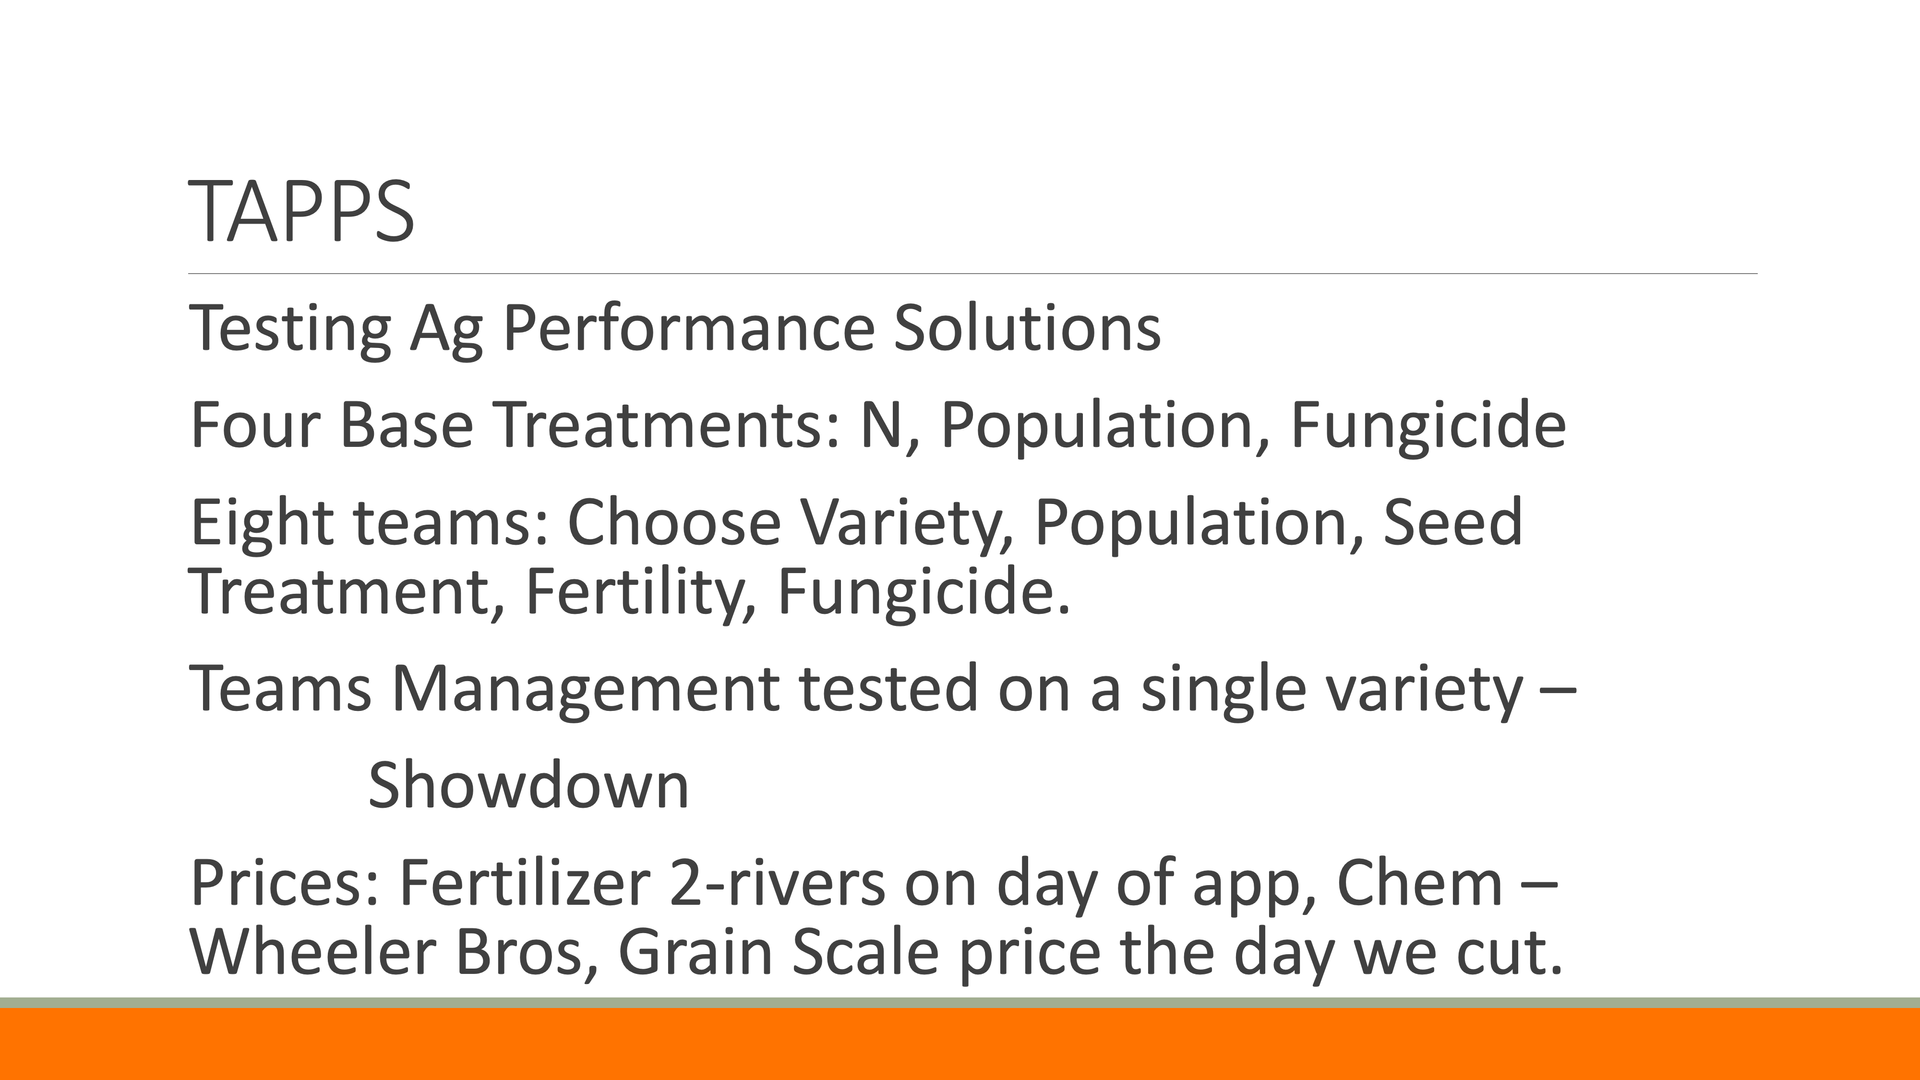Click the TAPPS slide title

(301, 211)
